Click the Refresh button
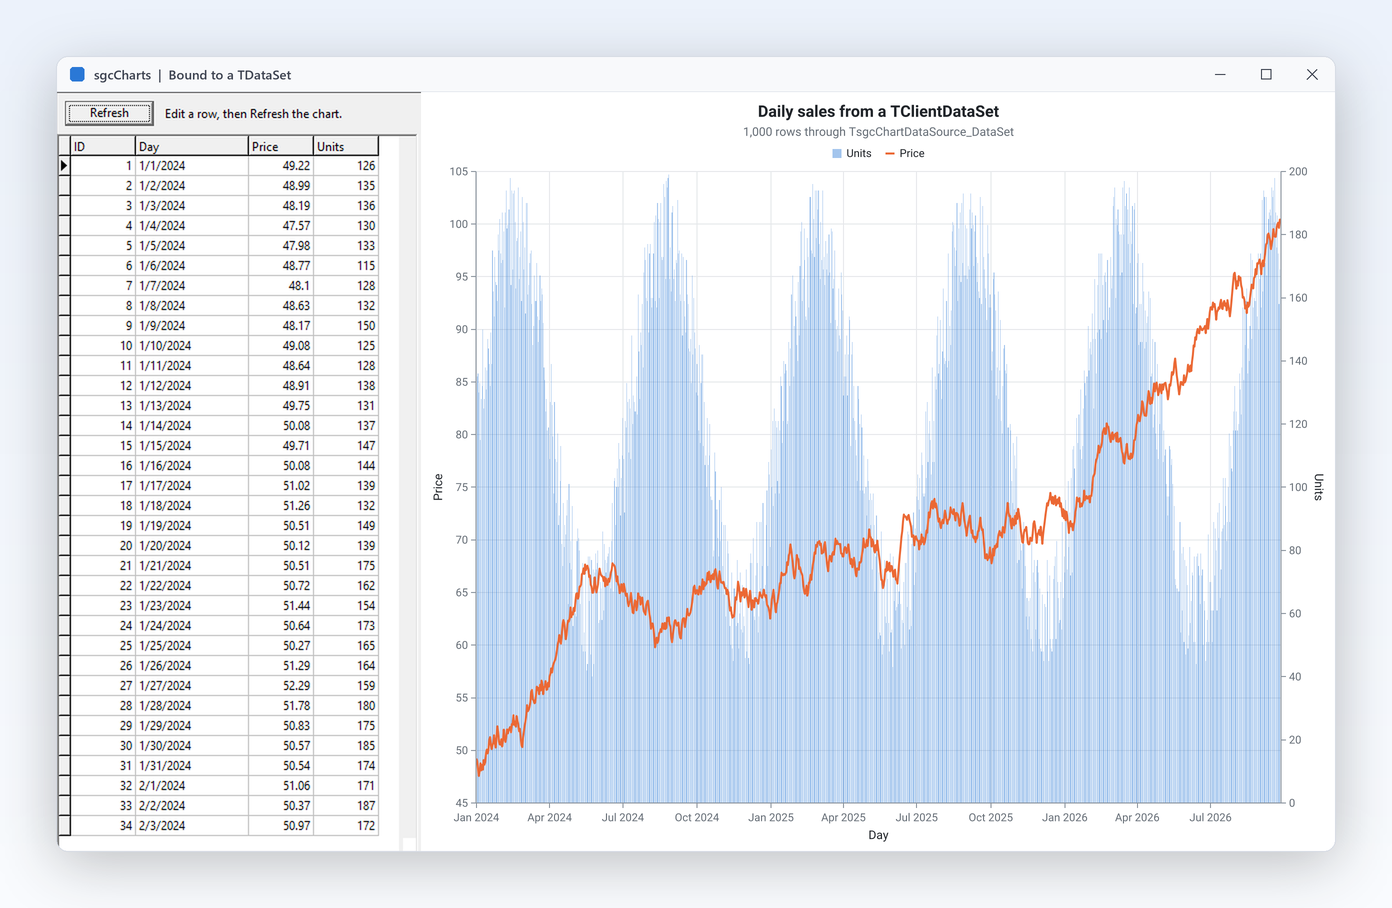Screen dimensions: 1392x908 109,113
